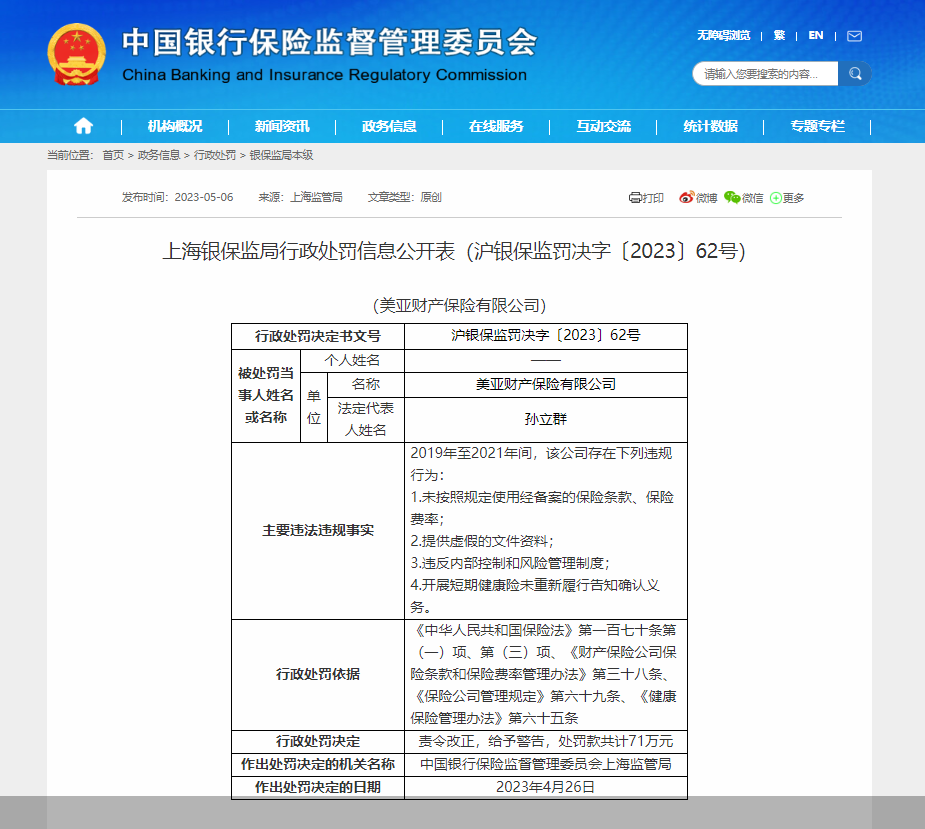
Task: Click the national emblem logo
Action: (x=77, y=54)
